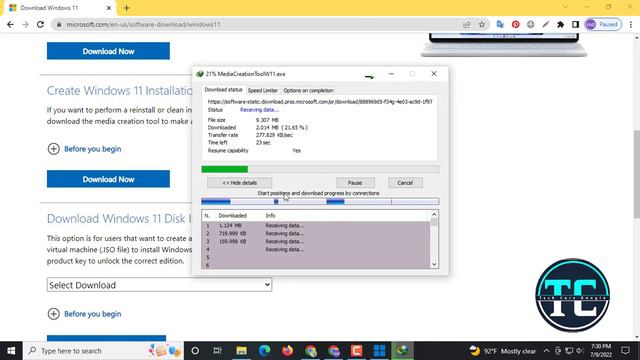Open a new browser tab with plus icon
This screenshot has width=640, height=360.
tap(127, 8)
